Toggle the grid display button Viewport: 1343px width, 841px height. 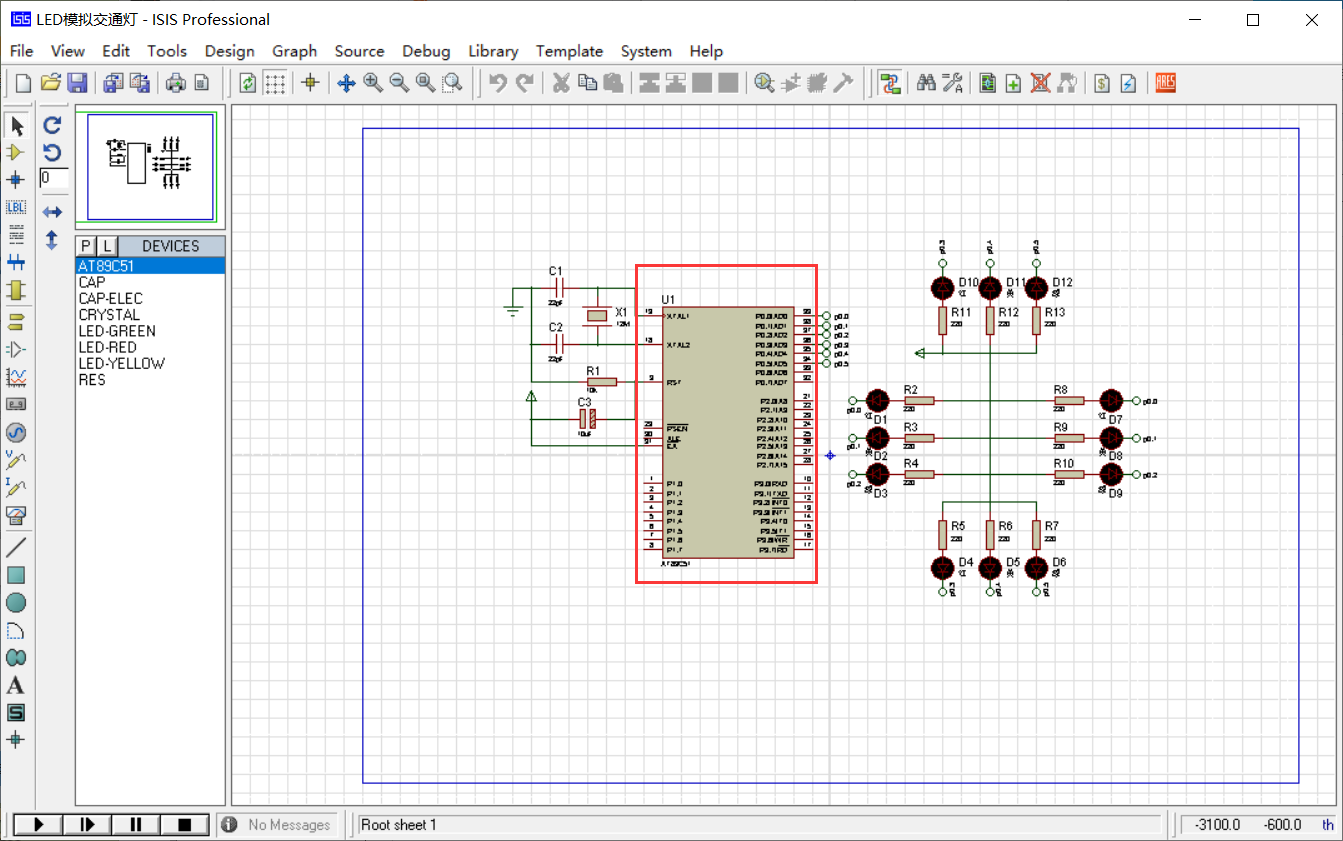[275, 83]
